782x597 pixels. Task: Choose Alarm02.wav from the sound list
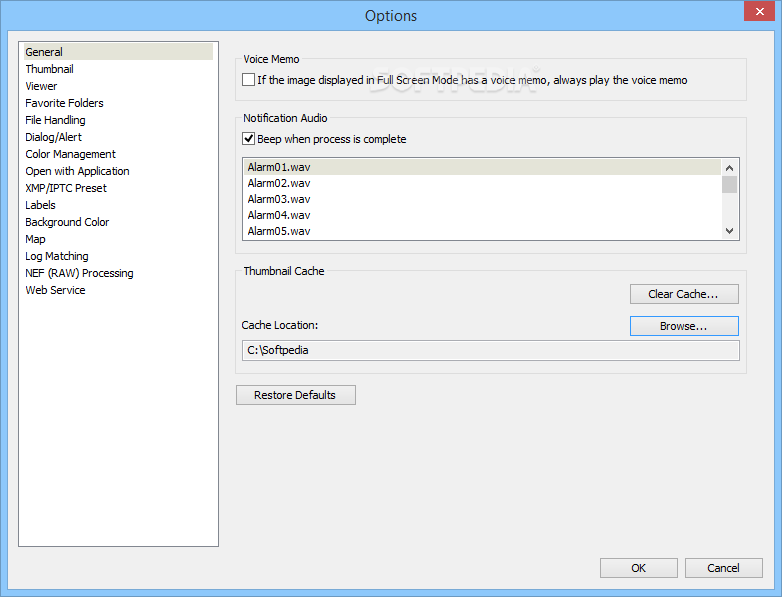[x=482, y=183]
